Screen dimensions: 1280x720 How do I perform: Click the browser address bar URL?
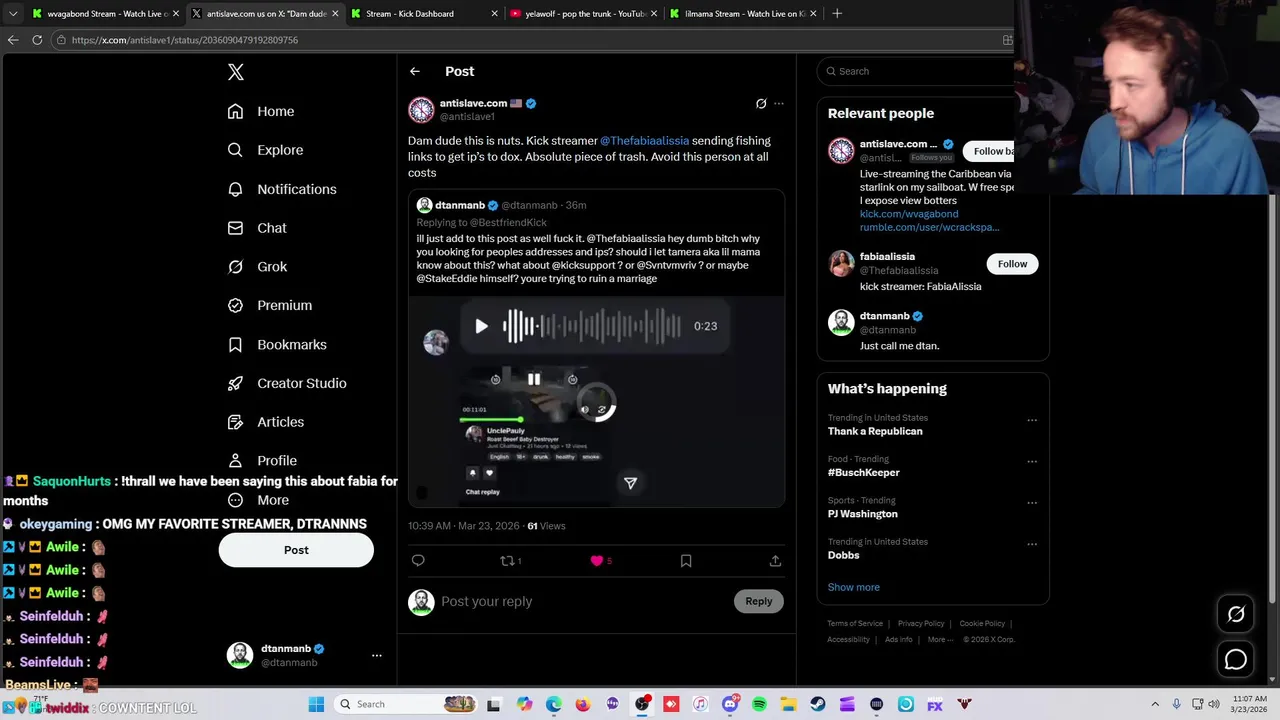tap(185, 40)
